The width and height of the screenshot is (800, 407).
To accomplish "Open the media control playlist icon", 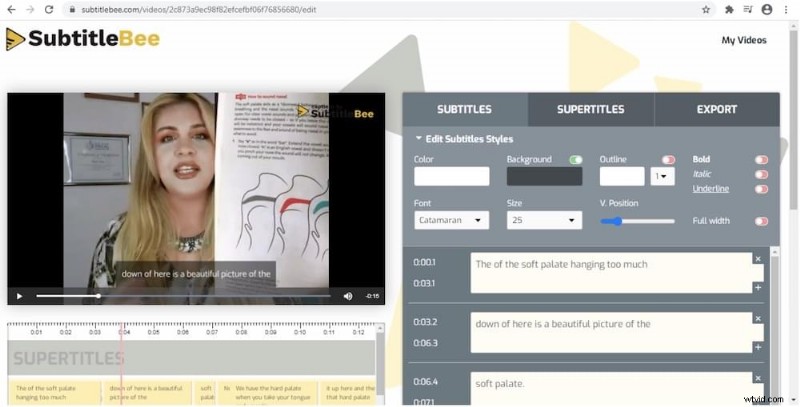I will (748, 9).
